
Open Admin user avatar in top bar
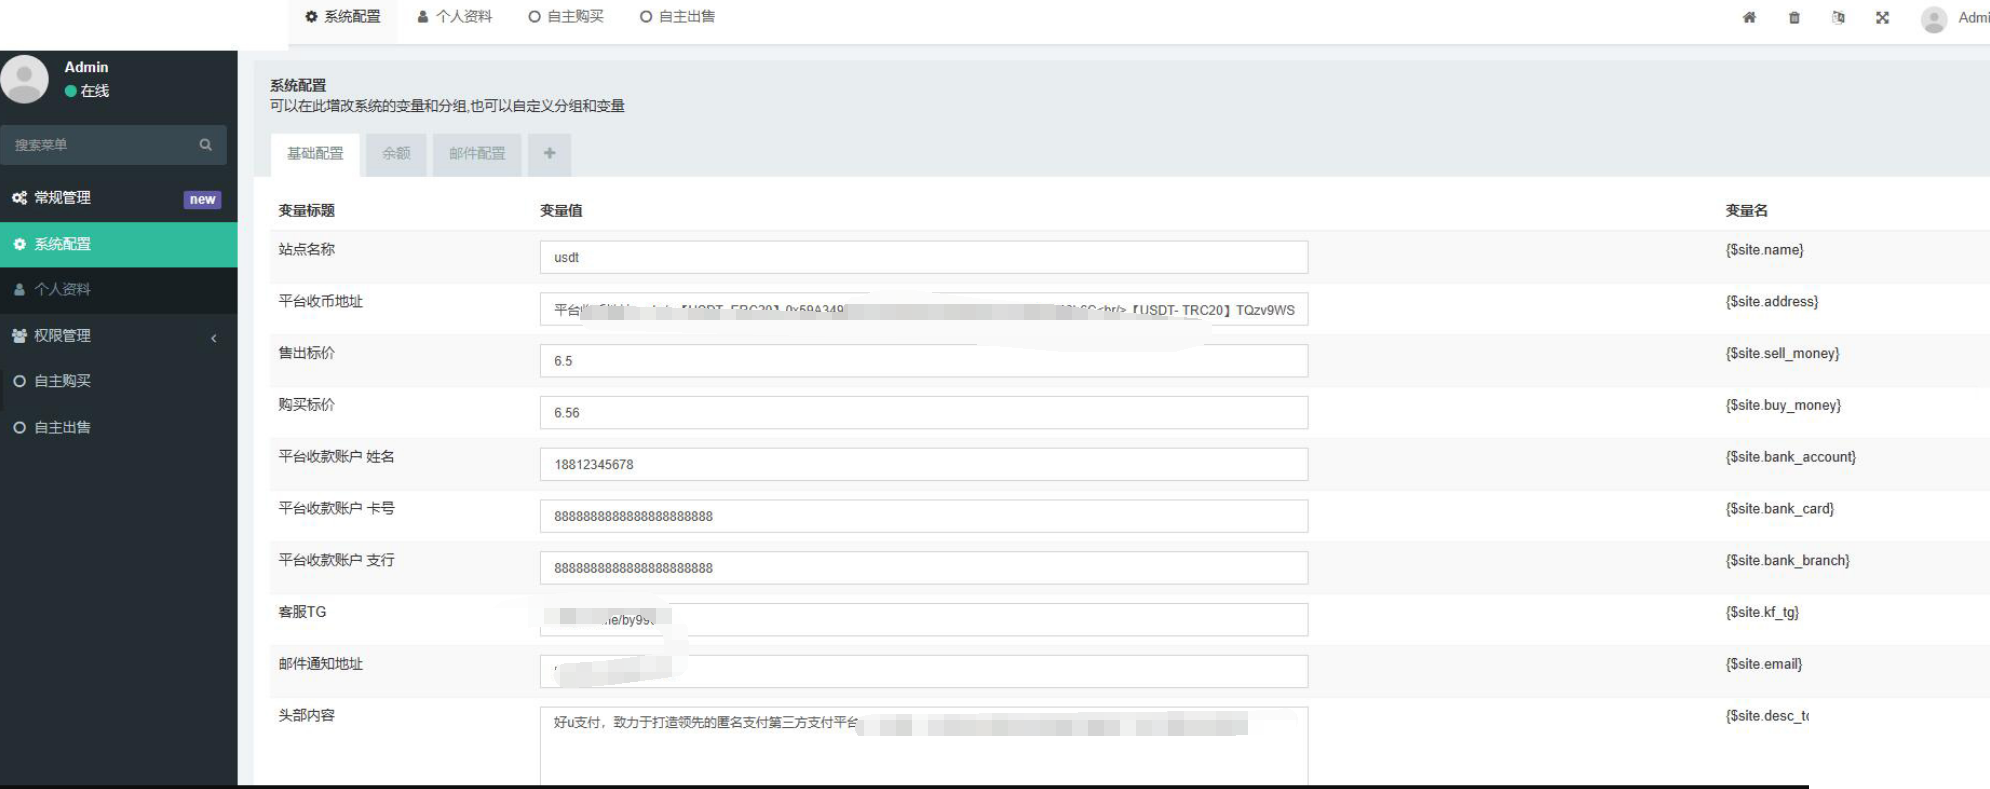pyautogui.click(x=1934, y=18)
